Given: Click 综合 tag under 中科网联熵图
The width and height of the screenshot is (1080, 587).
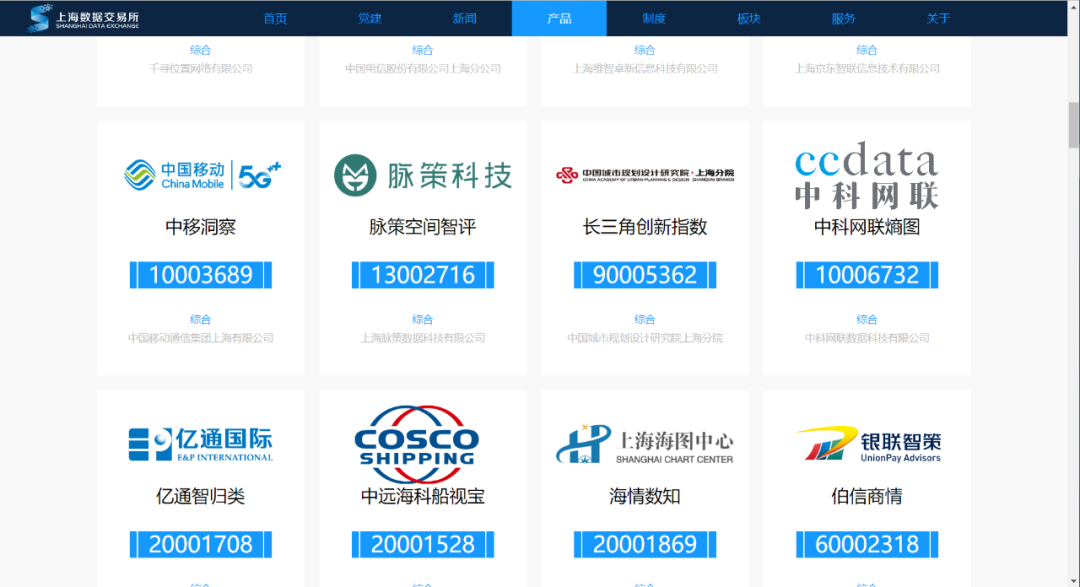Looking at the screenshot, I should (x=867, y=319).
